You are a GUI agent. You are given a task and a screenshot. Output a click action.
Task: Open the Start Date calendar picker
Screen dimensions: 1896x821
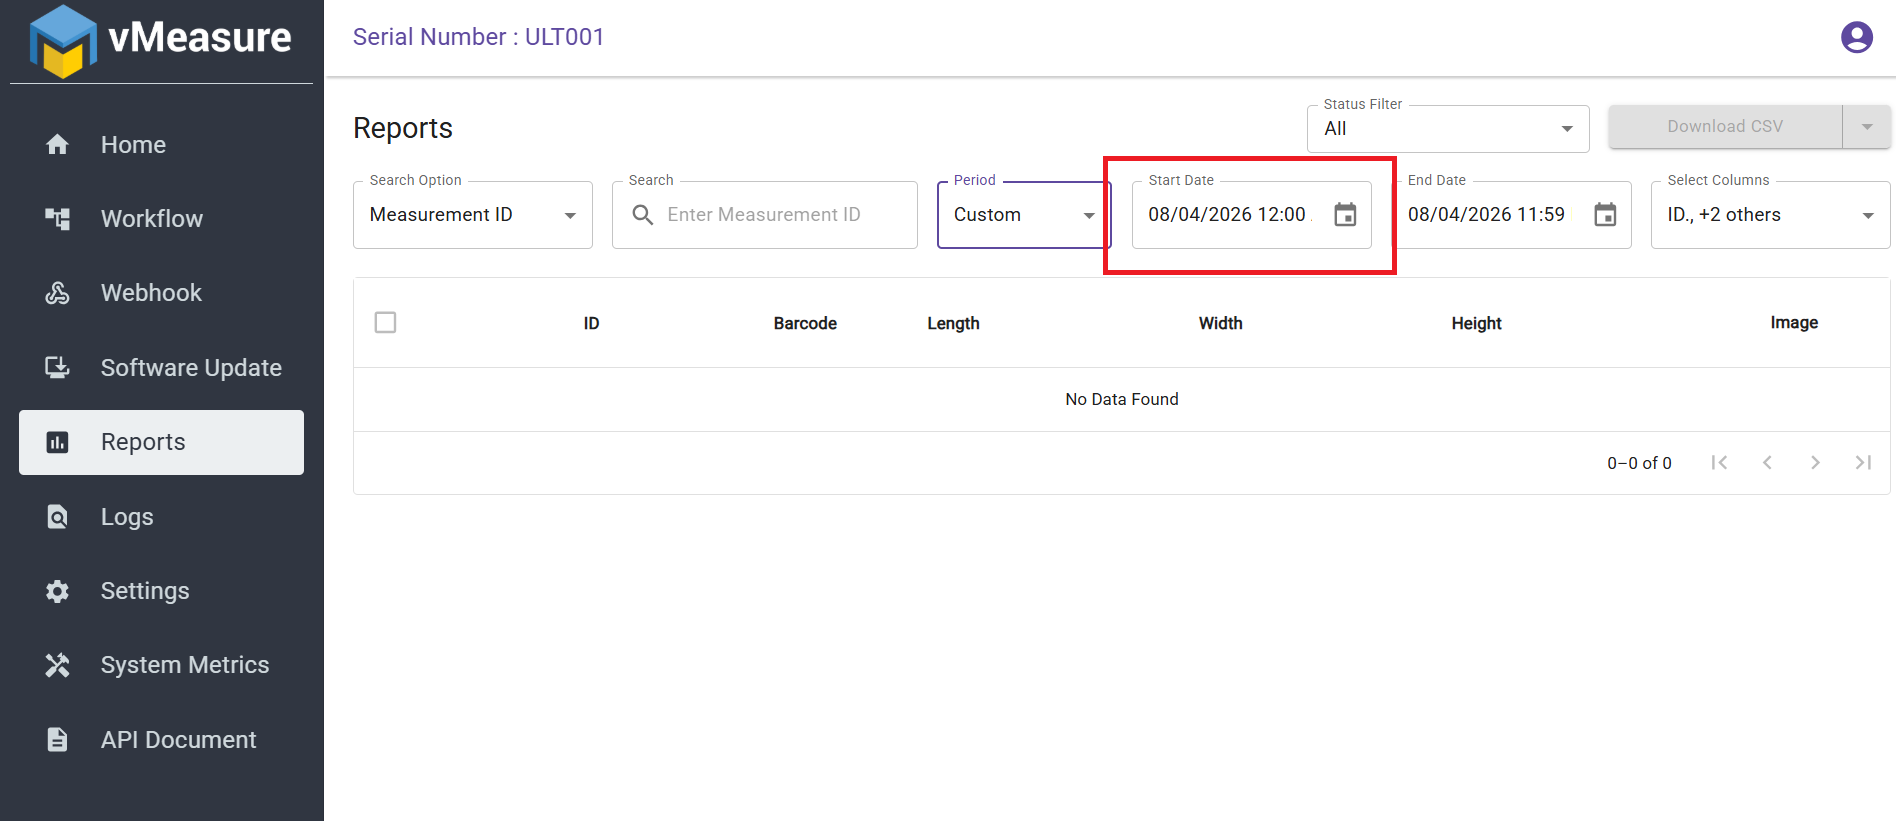click(1346, 214)
